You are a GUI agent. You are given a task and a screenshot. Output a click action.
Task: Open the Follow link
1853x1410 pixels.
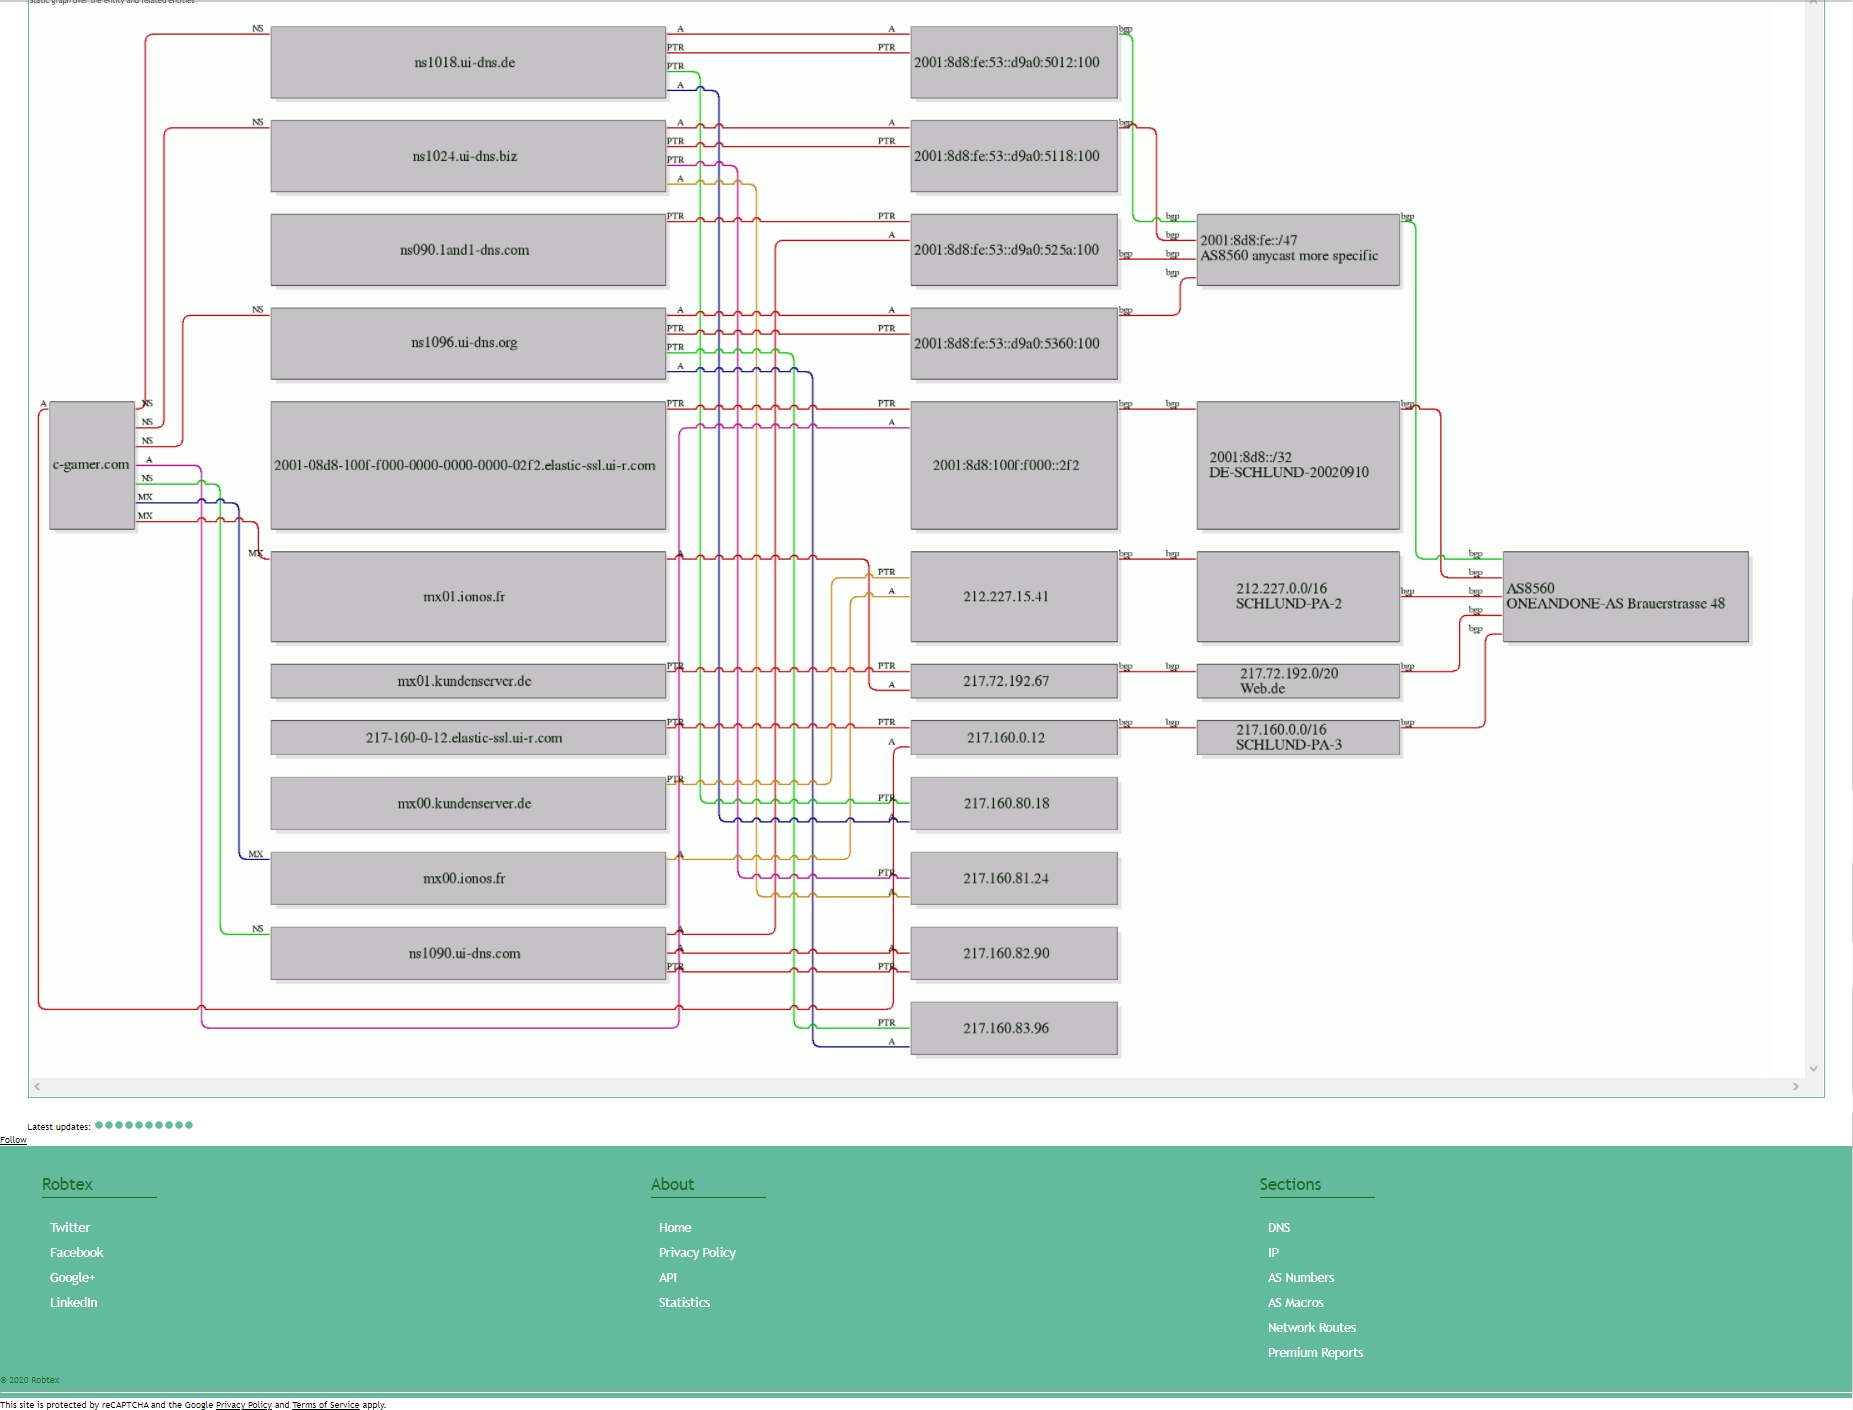pos(13,1140)
